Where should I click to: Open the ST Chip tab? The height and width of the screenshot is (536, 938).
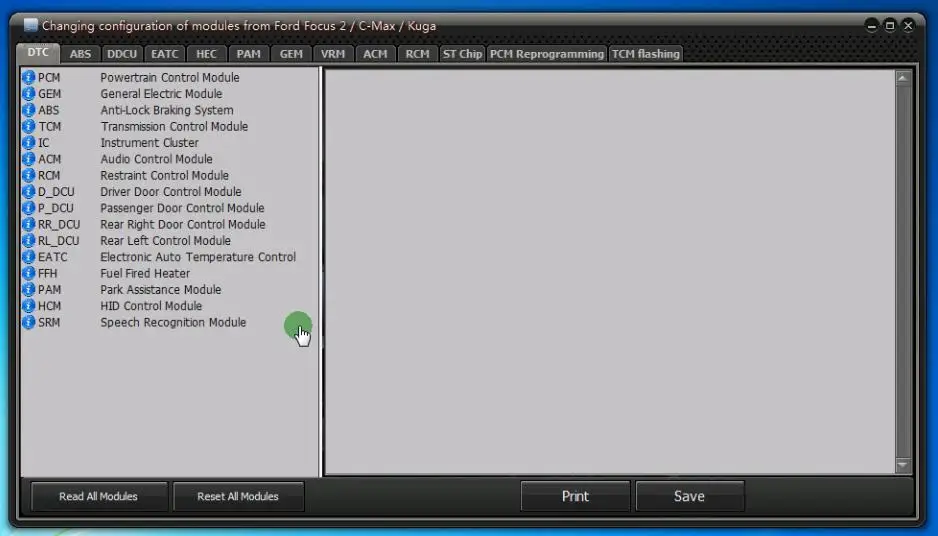(x=462, y=54)
